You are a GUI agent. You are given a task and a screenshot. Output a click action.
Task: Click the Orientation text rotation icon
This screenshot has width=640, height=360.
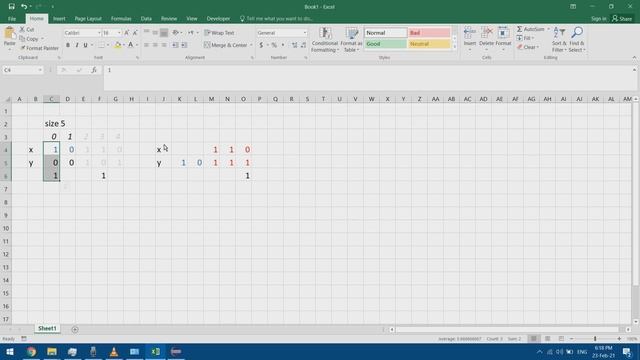tap(176, 33)
